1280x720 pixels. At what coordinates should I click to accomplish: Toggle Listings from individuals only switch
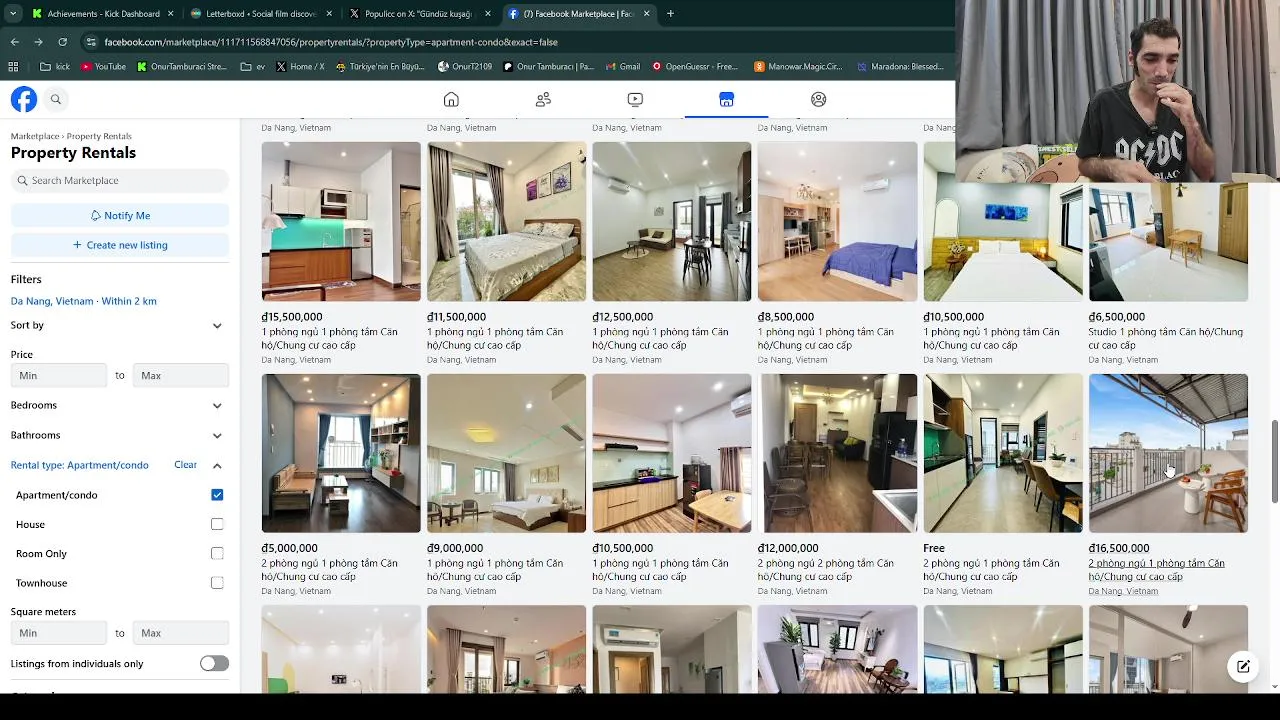214,663
